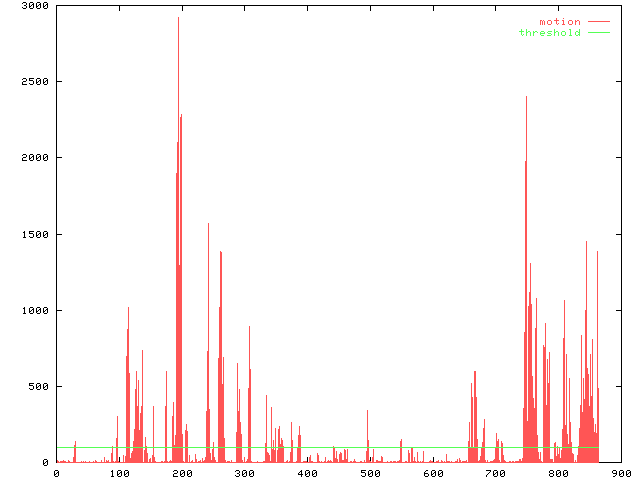The height and width of the screenshot is (480, 640).
Task: Select the red motion legend line sample
Action: point(598,22)
